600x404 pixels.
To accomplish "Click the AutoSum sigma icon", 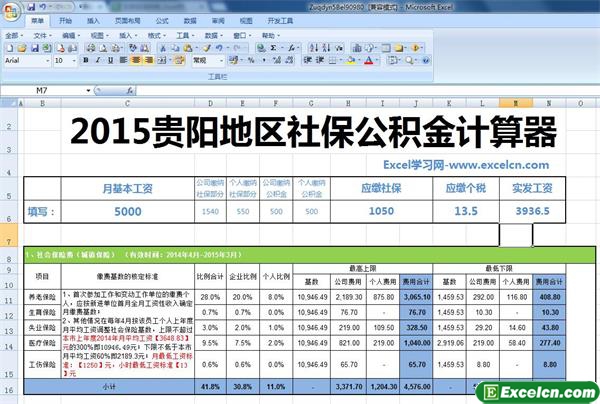I will [273, 48].
